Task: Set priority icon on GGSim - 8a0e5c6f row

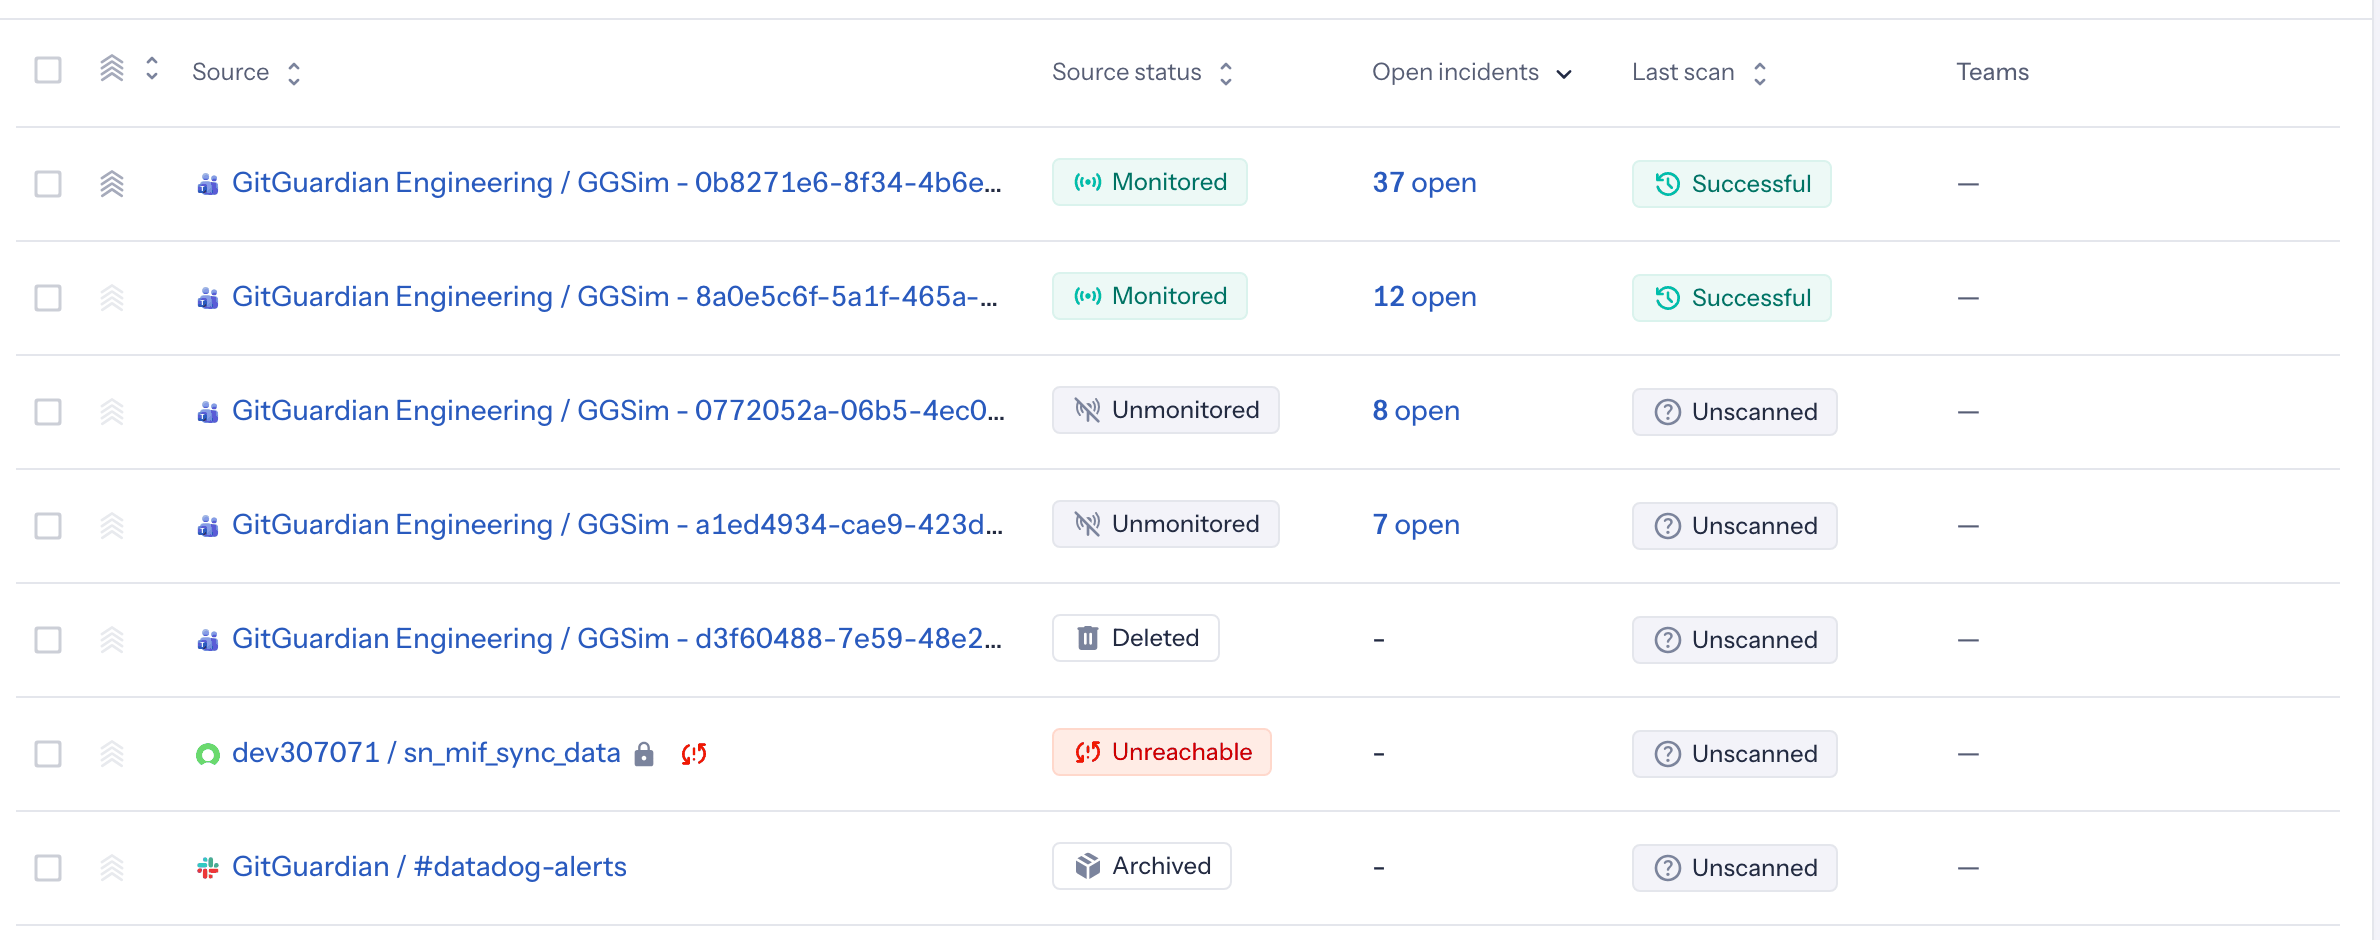Action: 112,298
